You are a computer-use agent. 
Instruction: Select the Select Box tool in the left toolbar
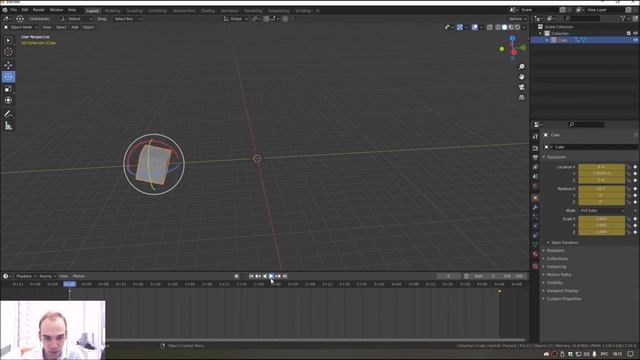[8, 40]
